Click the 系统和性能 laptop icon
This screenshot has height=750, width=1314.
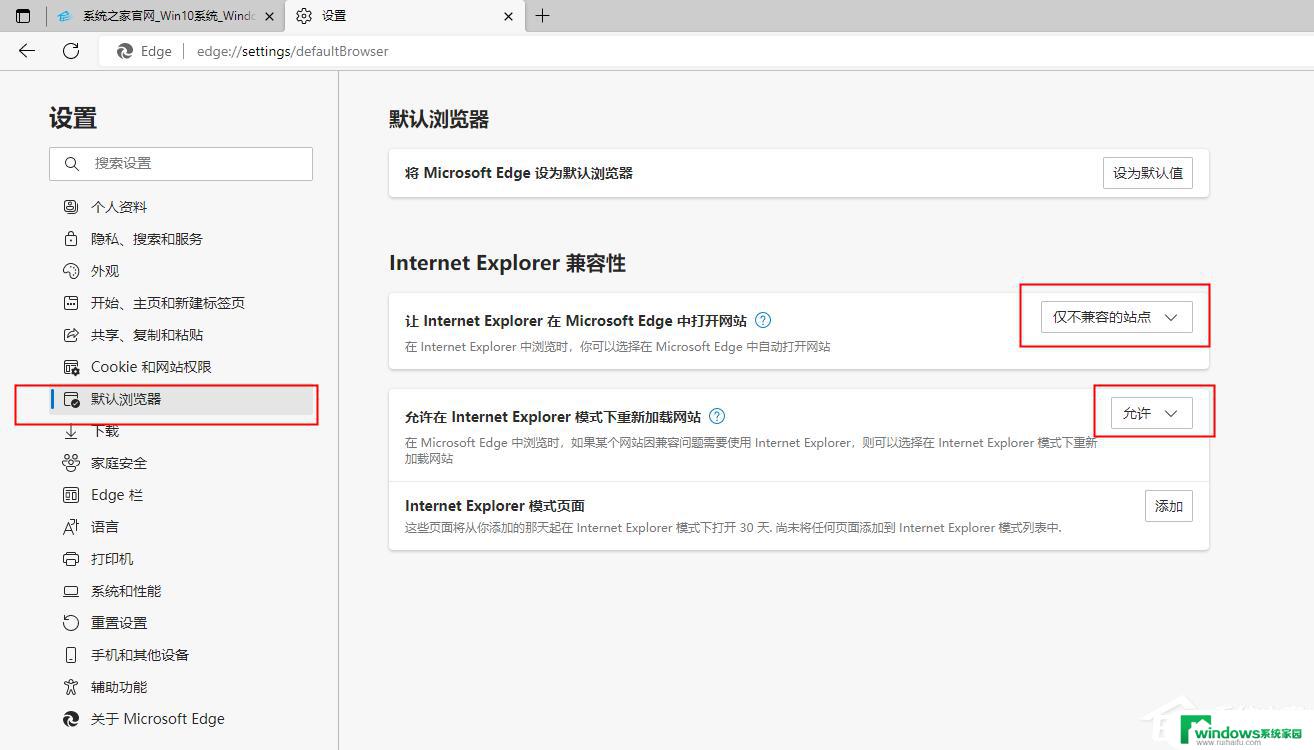[71, 591]
